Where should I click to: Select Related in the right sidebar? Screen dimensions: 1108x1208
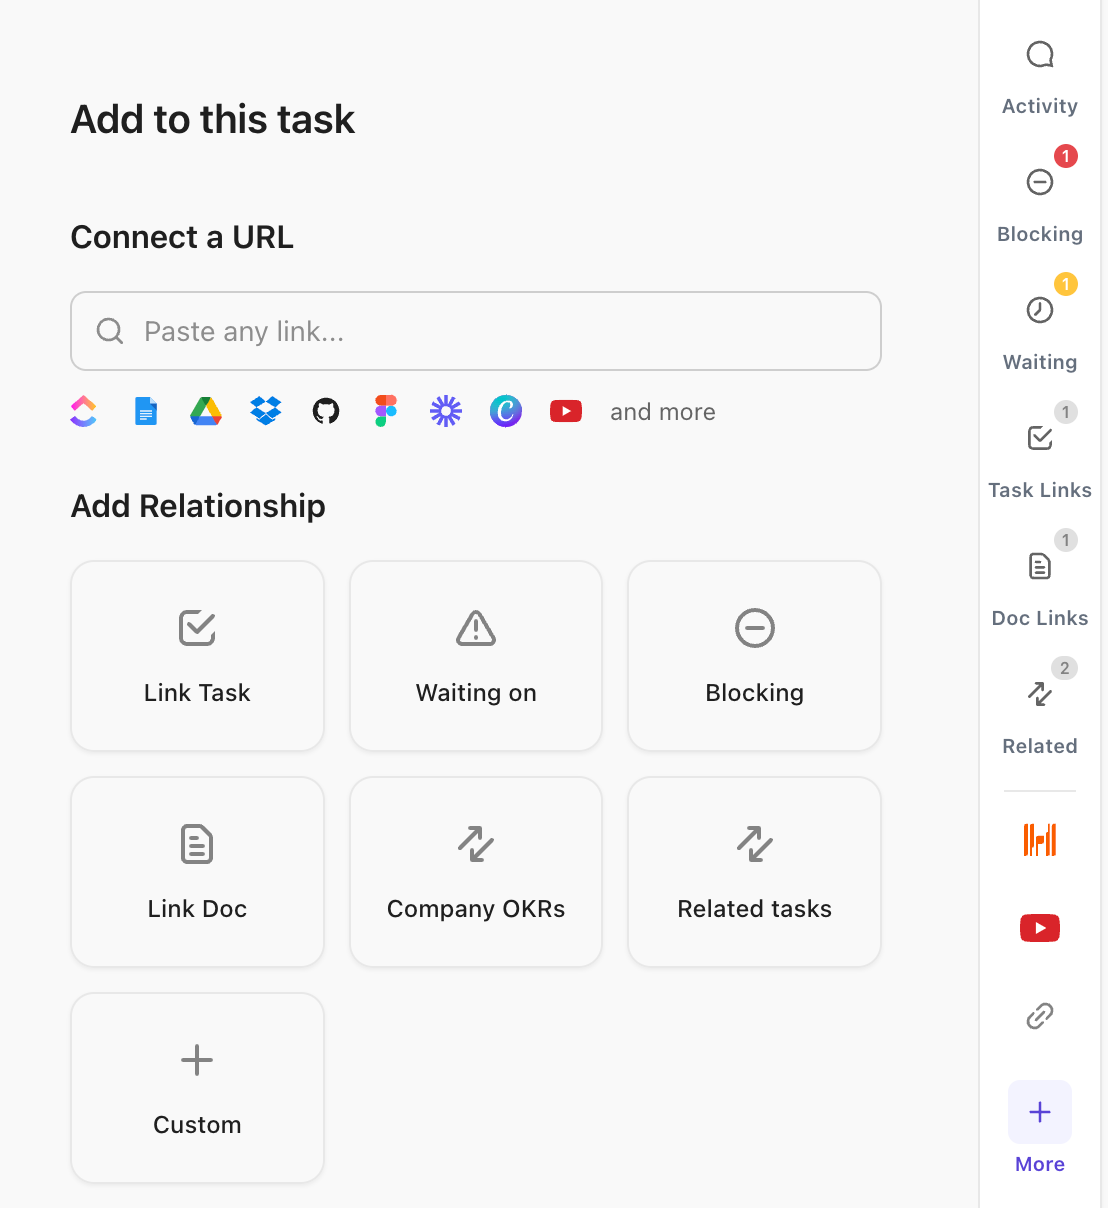1040,696
